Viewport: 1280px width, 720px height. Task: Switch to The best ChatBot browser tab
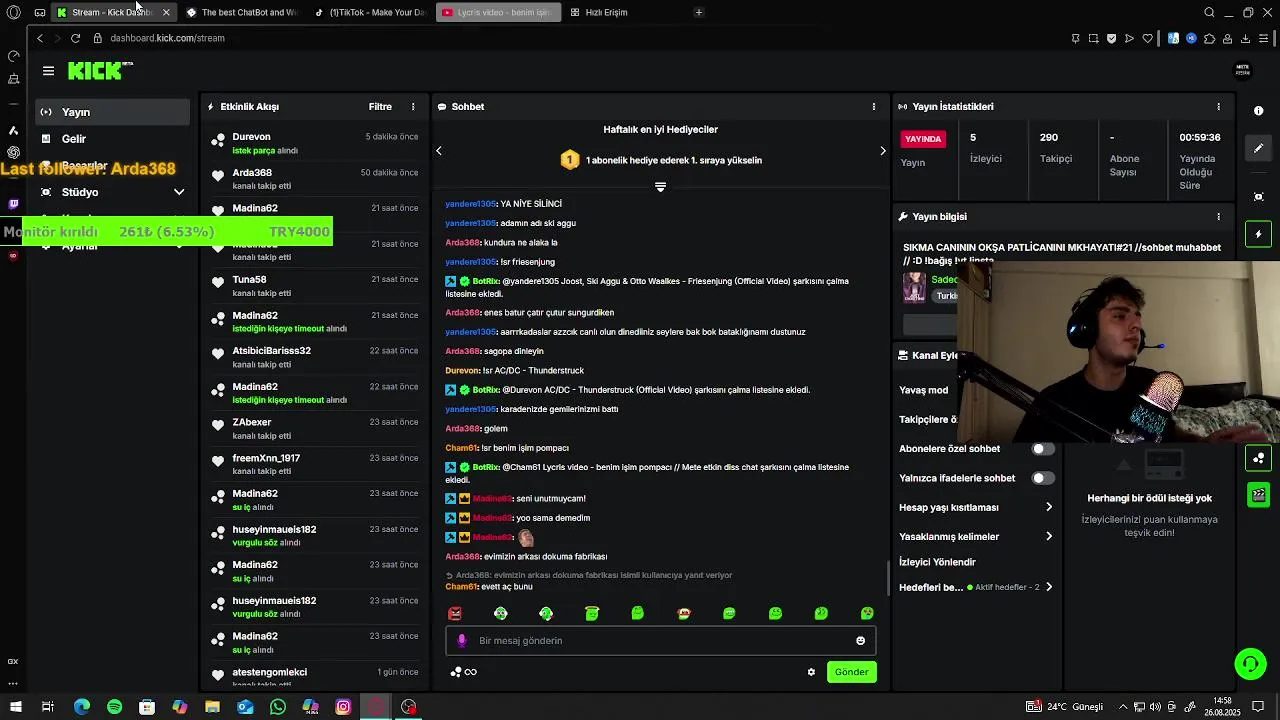[242, 12]
